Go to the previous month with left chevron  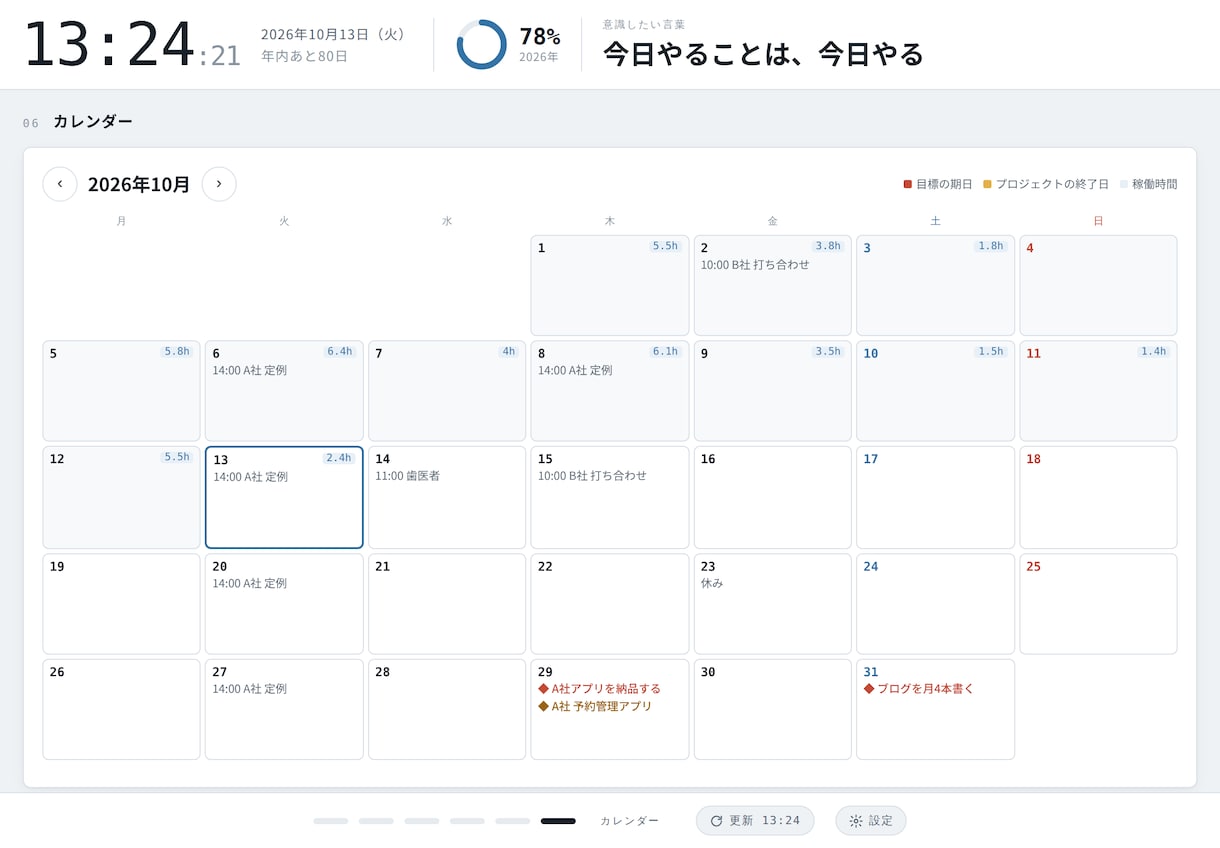pos(60,184)
